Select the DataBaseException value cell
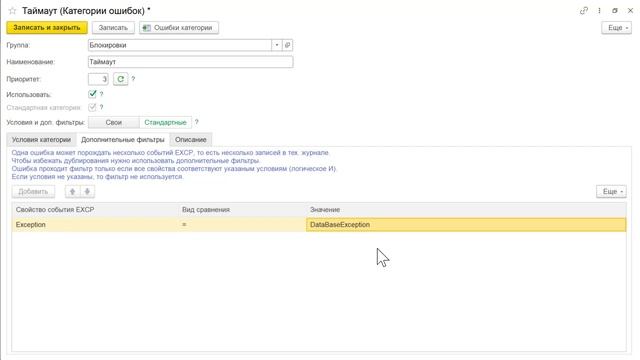The image size is (640, 360). pos(466,225)
